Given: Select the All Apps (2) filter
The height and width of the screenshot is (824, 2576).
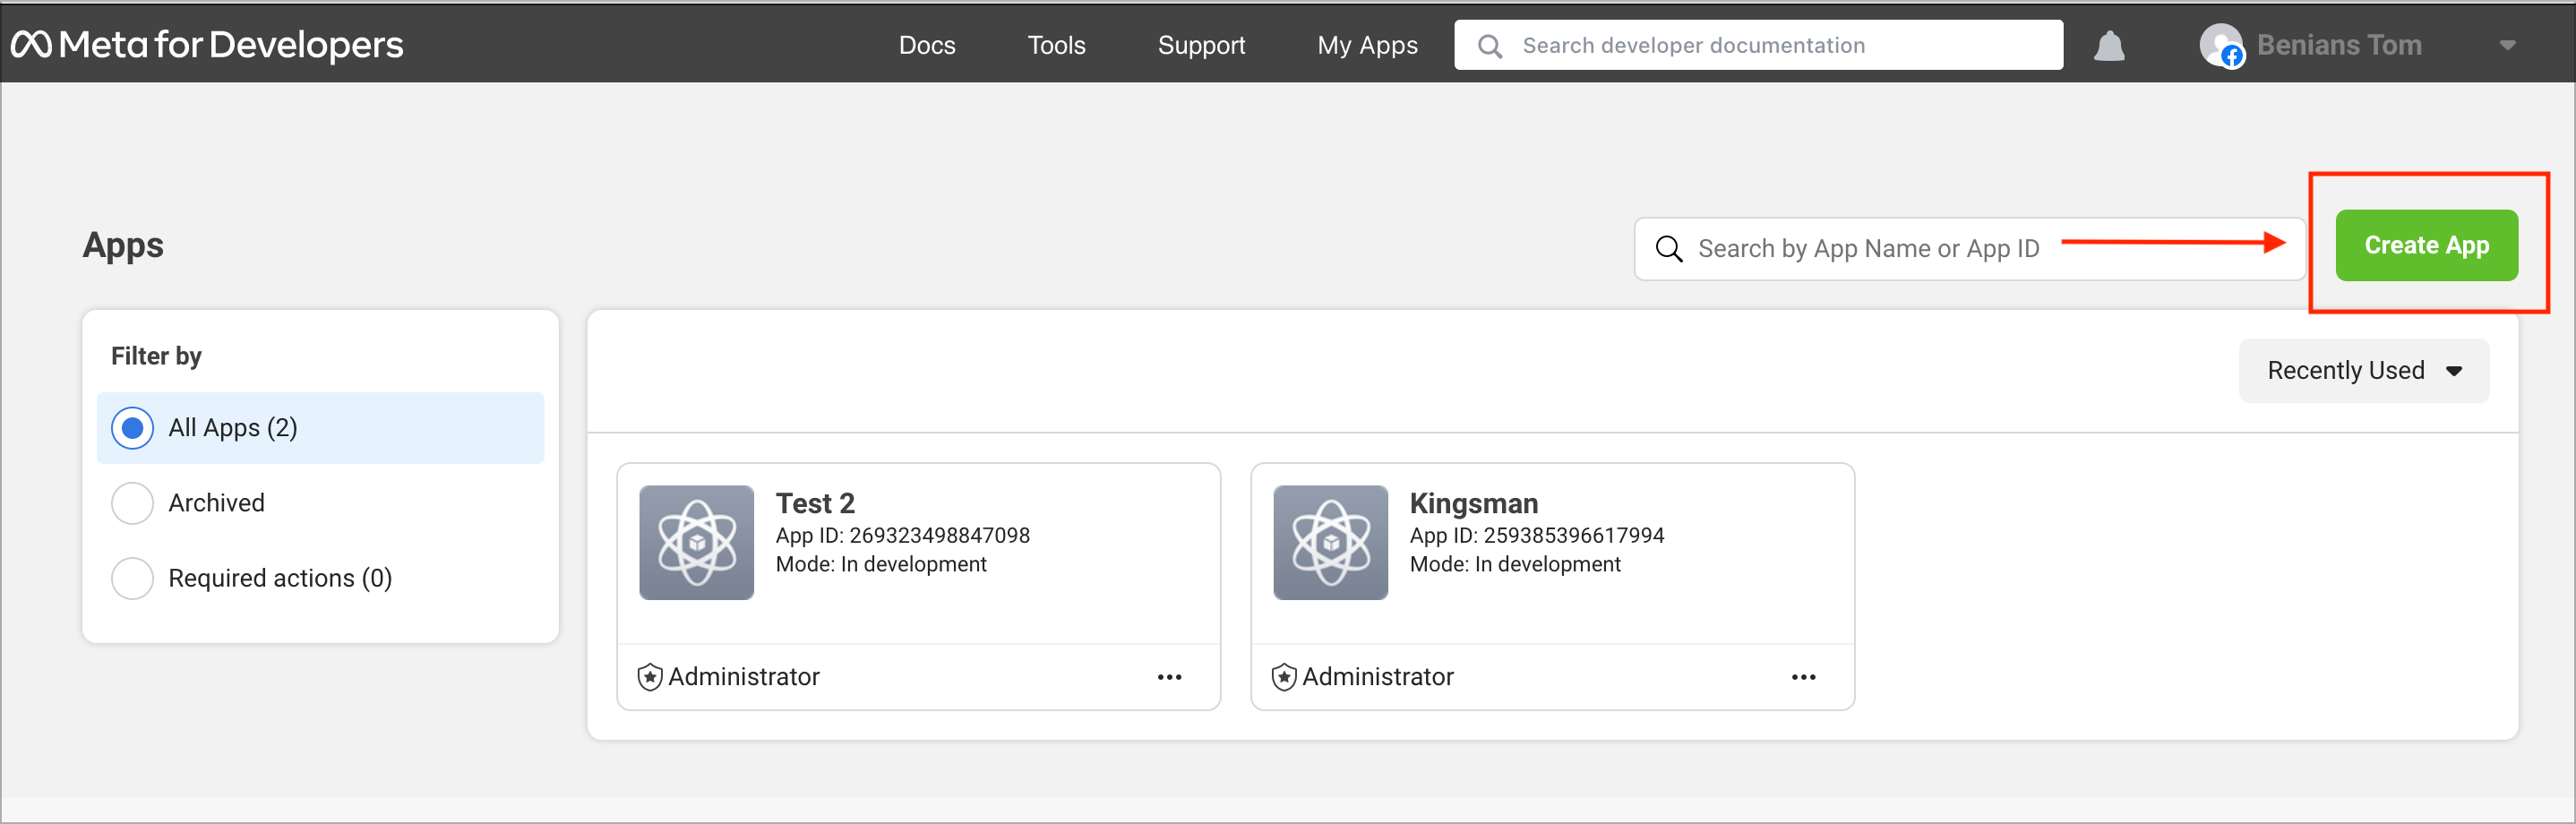Looking at the screenshot, I should pos(320,428).
